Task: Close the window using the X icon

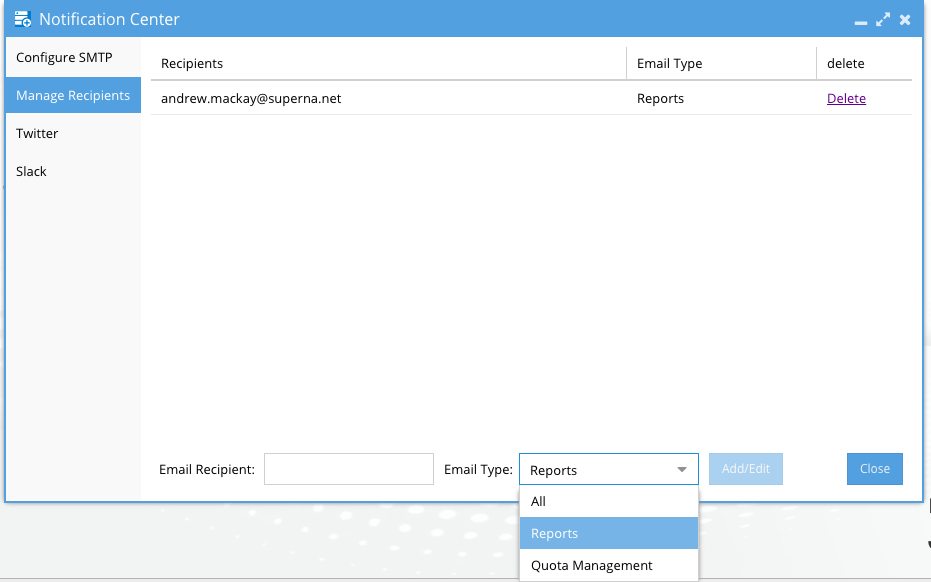Action: 904,19
